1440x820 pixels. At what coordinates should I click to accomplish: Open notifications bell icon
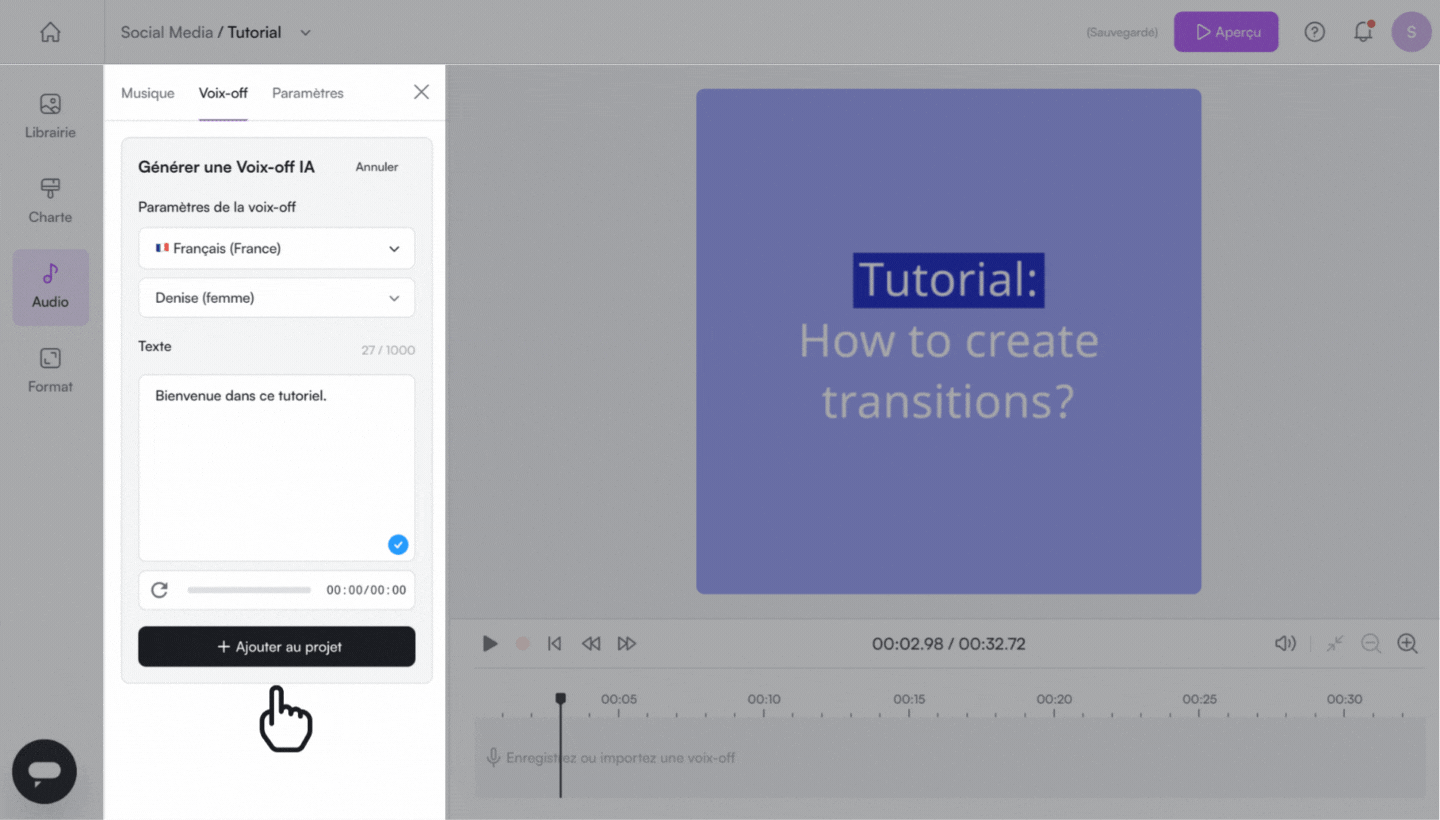[x=1362, y=32]
